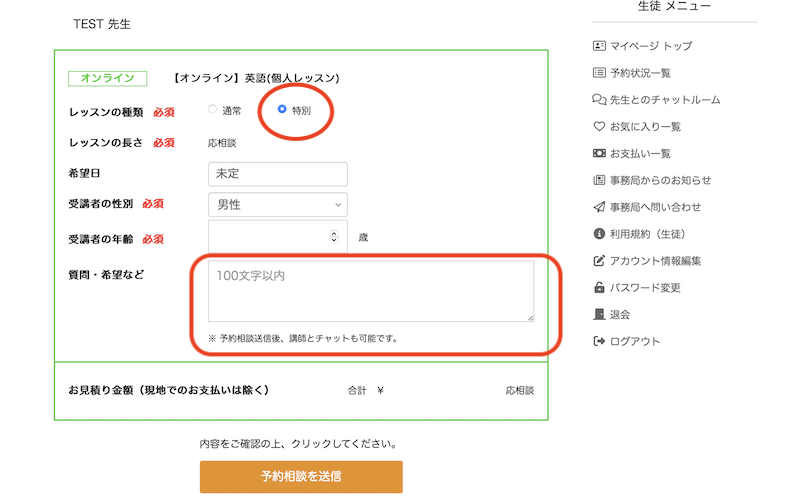Click the 予約相談を送信 button
This screenshot has width=800, height=500.
(301, 477)
